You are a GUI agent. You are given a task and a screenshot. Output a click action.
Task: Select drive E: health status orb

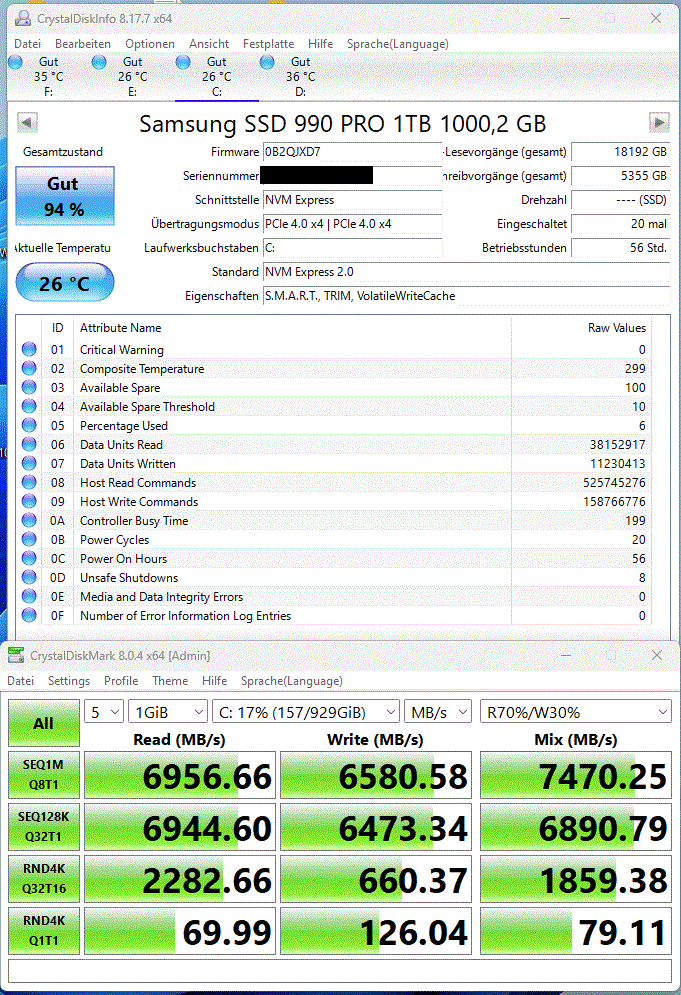[x=99, y=62]
